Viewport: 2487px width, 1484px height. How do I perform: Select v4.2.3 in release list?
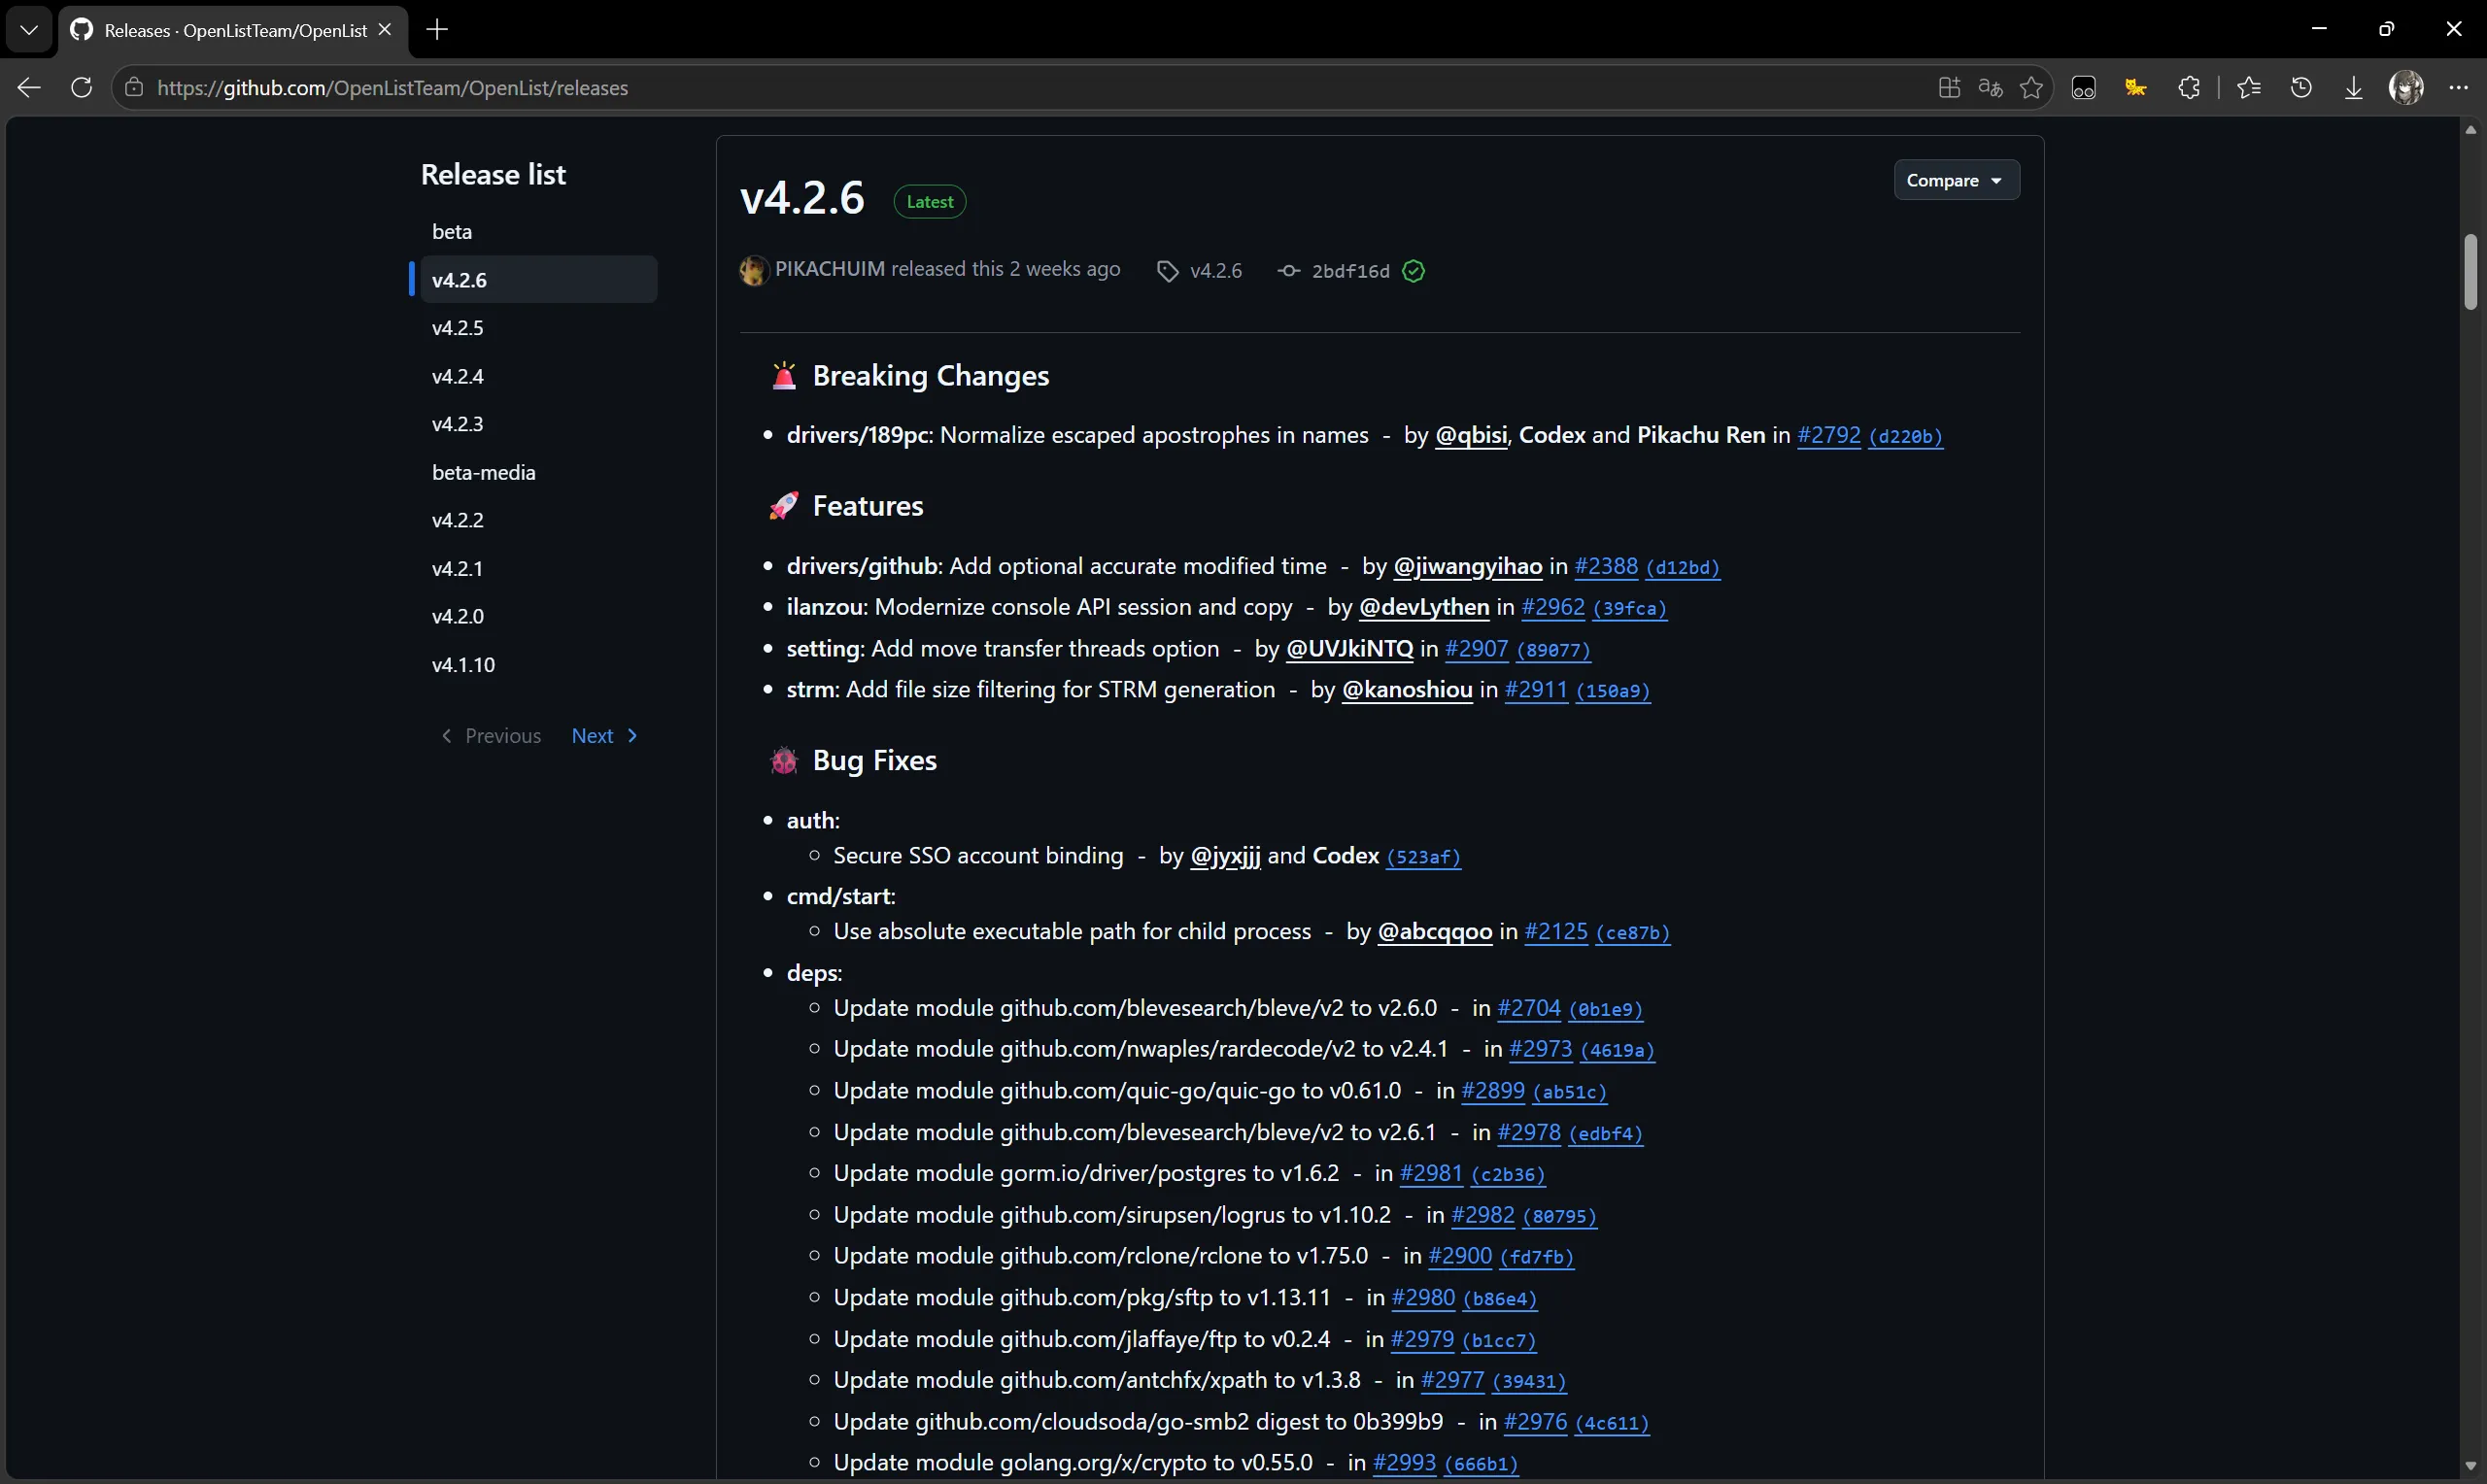pyautogui.click(x=539, y=424)
